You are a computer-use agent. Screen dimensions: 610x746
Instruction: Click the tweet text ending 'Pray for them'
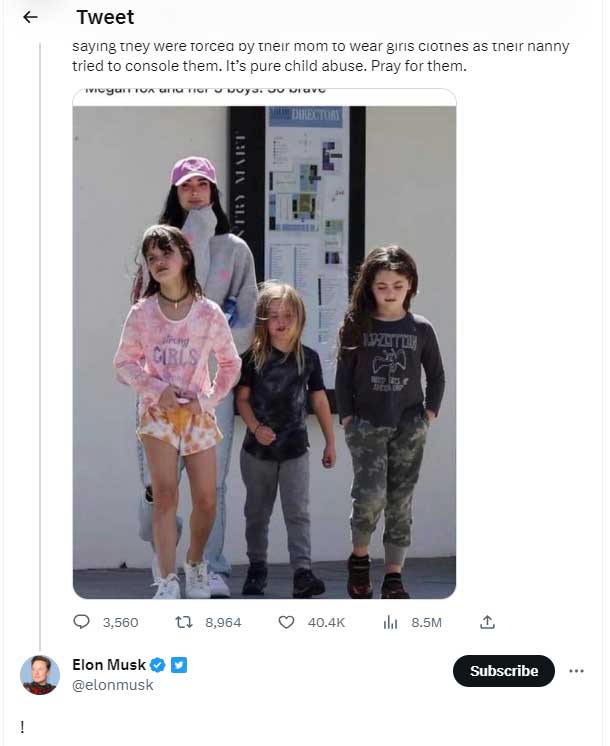(x=270, y=65)
